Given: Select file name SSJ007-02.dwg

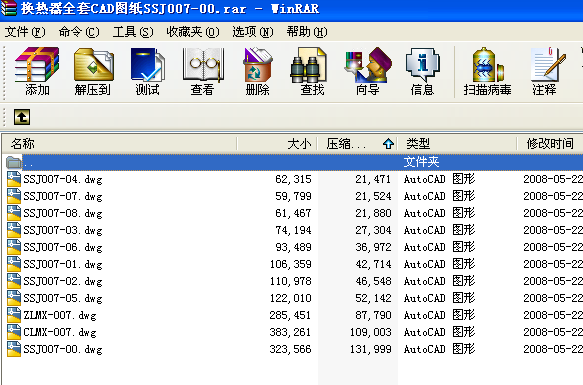Looking at the screenshot, I should click(x=63, y=281).
